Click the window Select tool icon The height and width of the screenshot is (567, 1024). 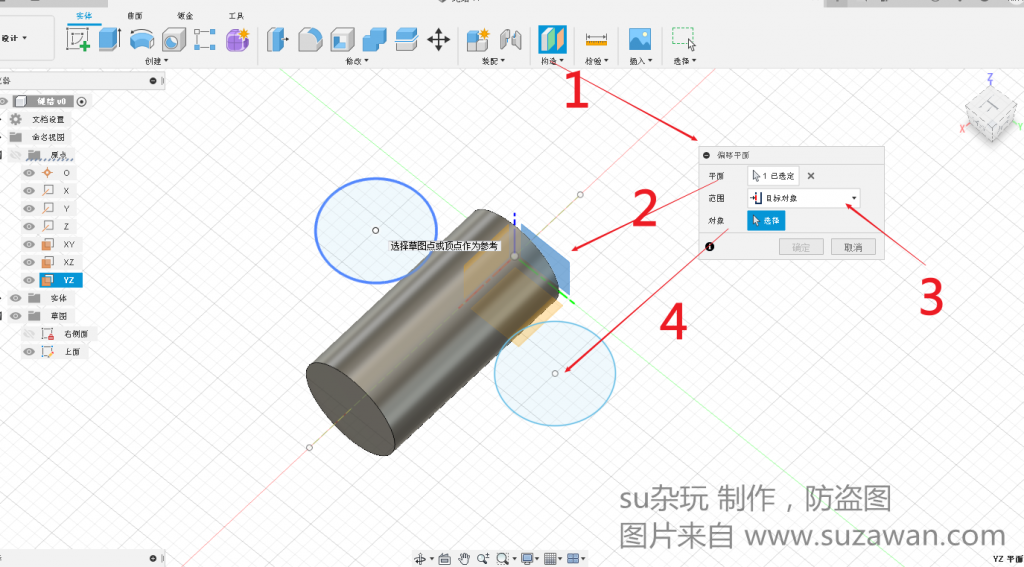684,39
